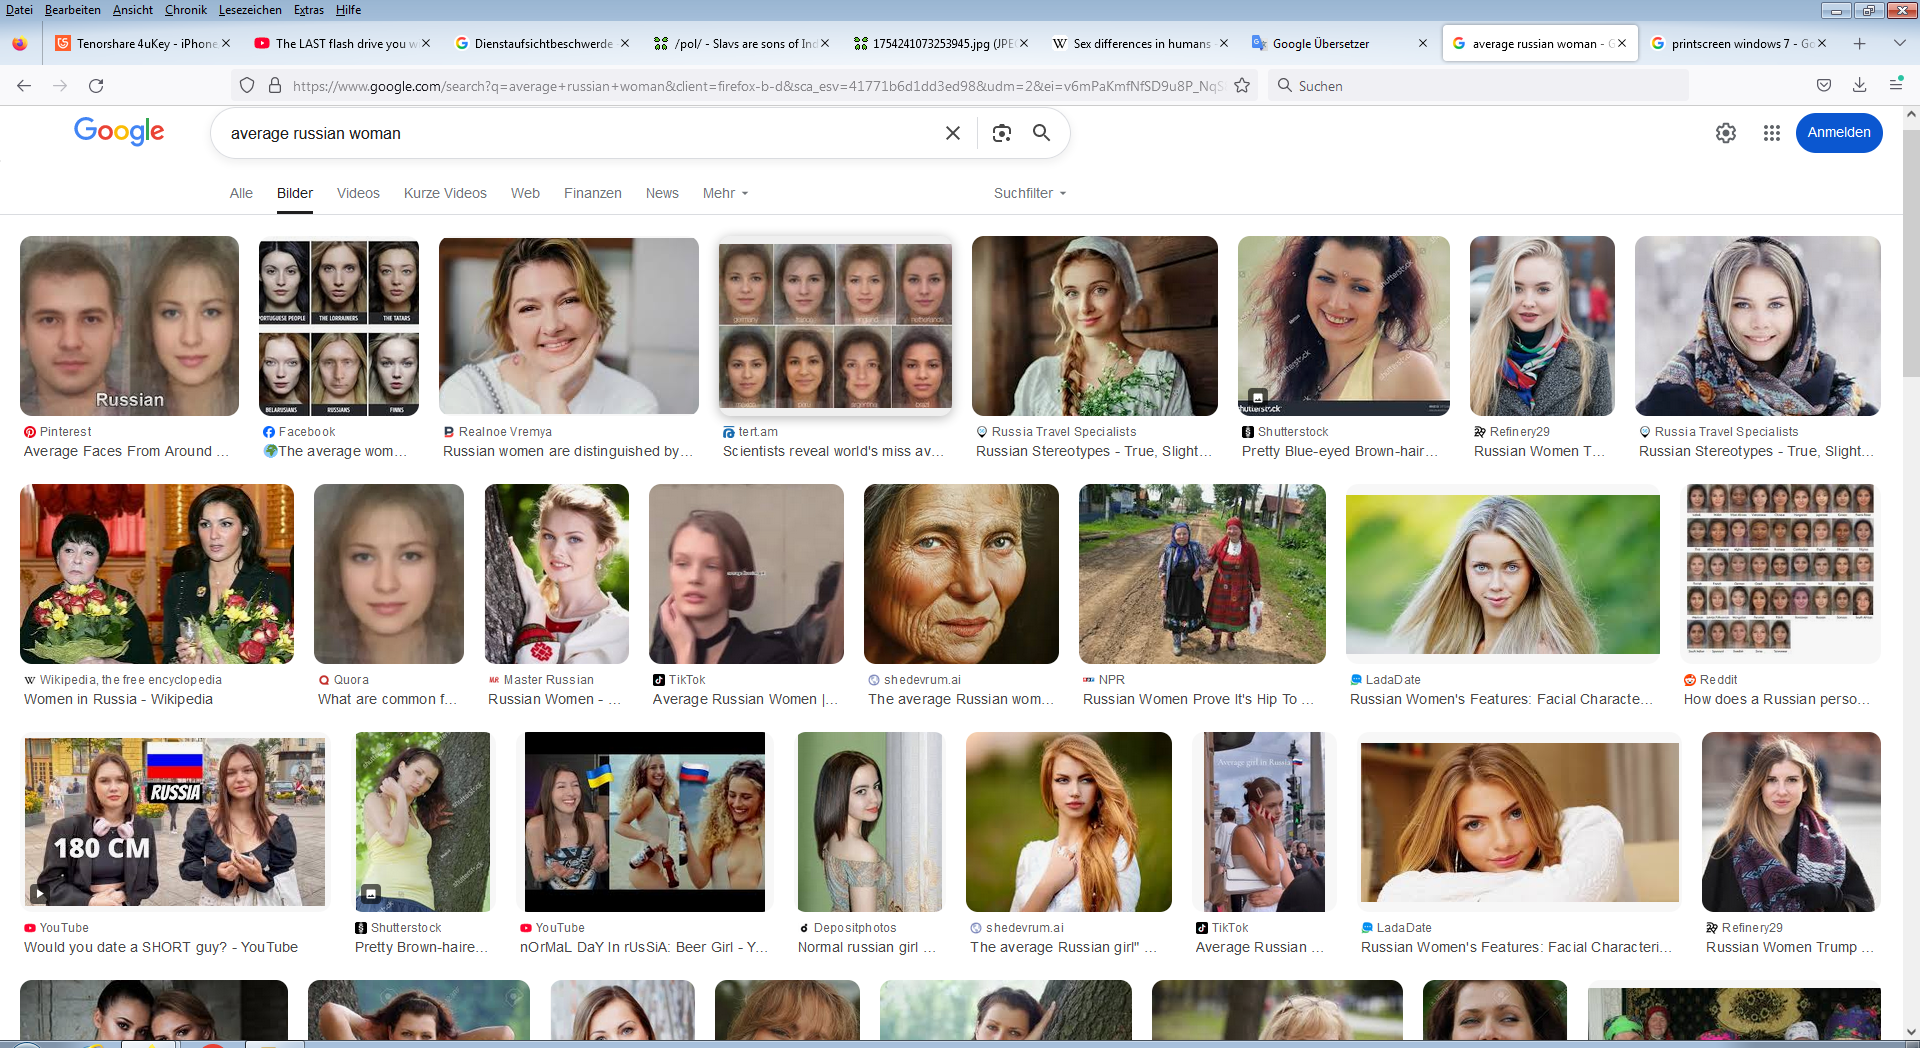Select the Kurze Videos tab
The width and height of the screenshot is (1920, 1048).
coord(445,193)
